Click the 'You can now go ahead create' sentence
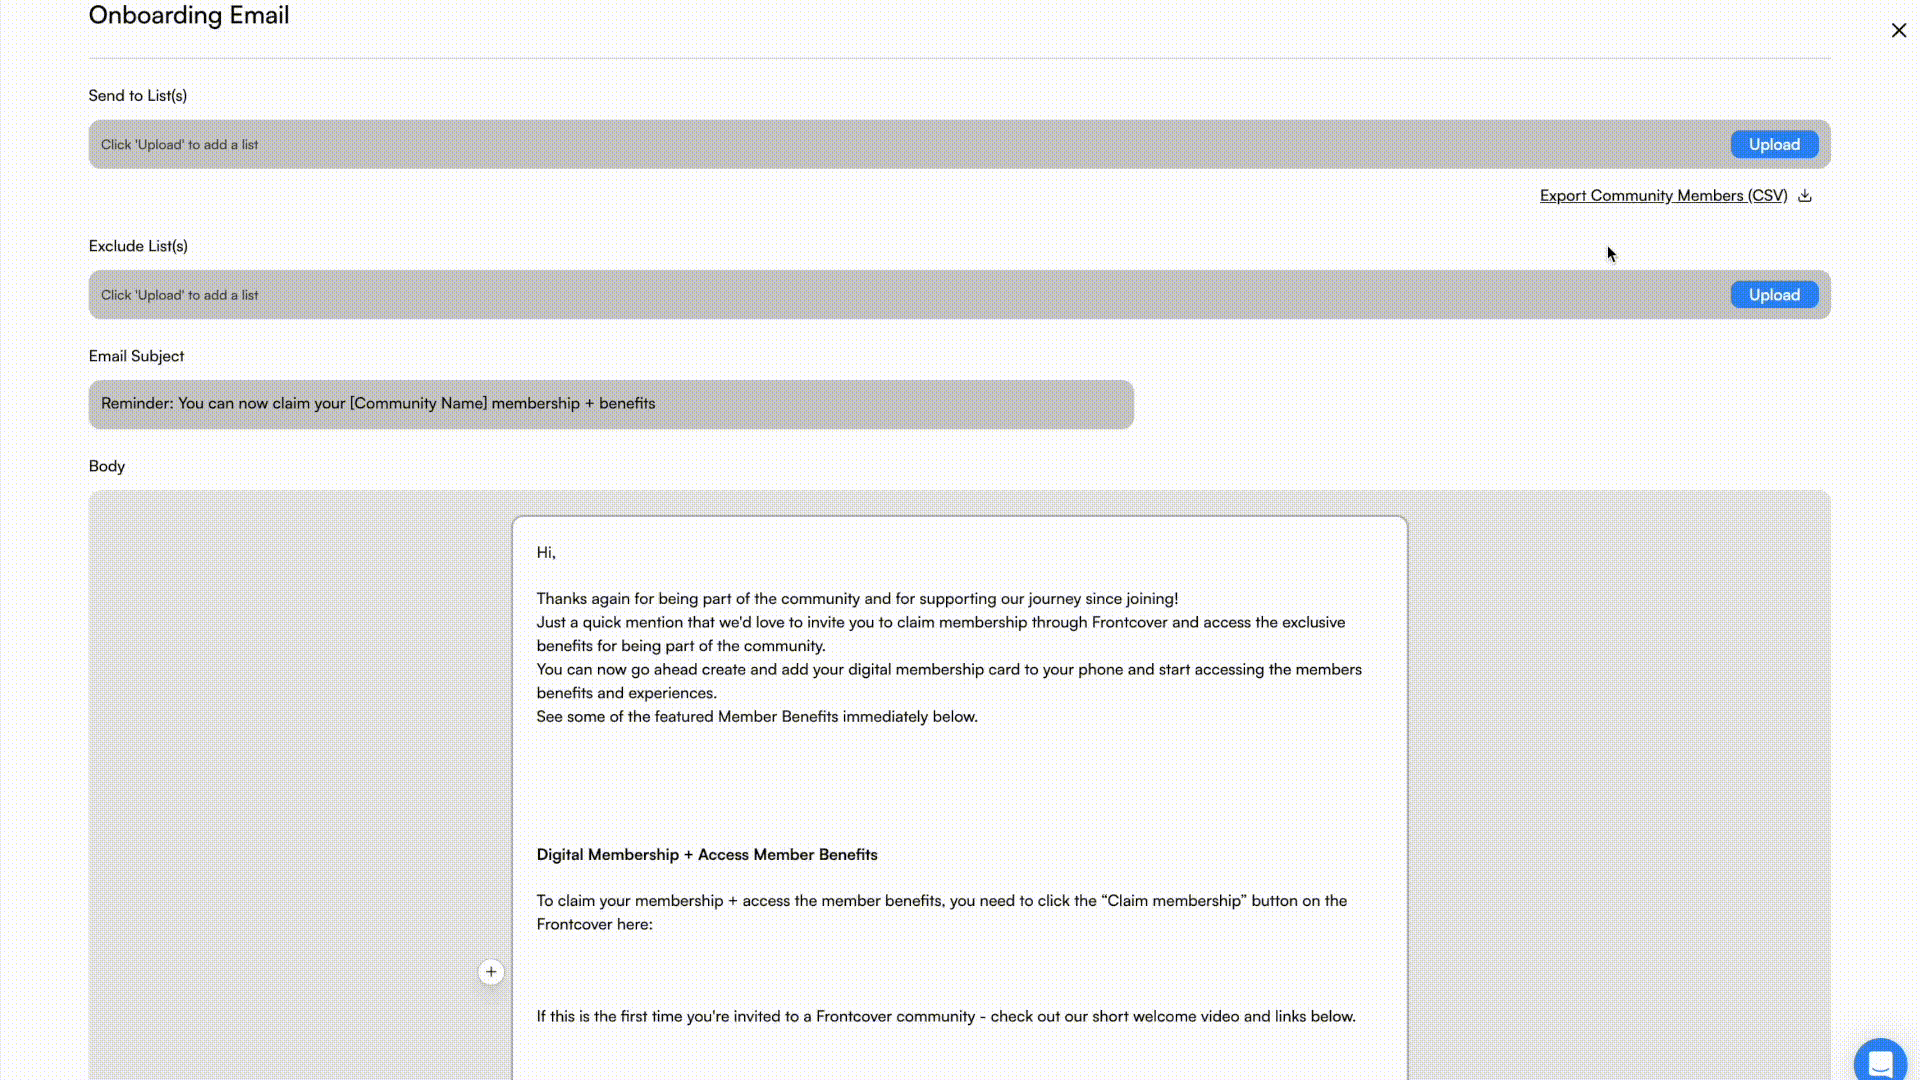 948,670
